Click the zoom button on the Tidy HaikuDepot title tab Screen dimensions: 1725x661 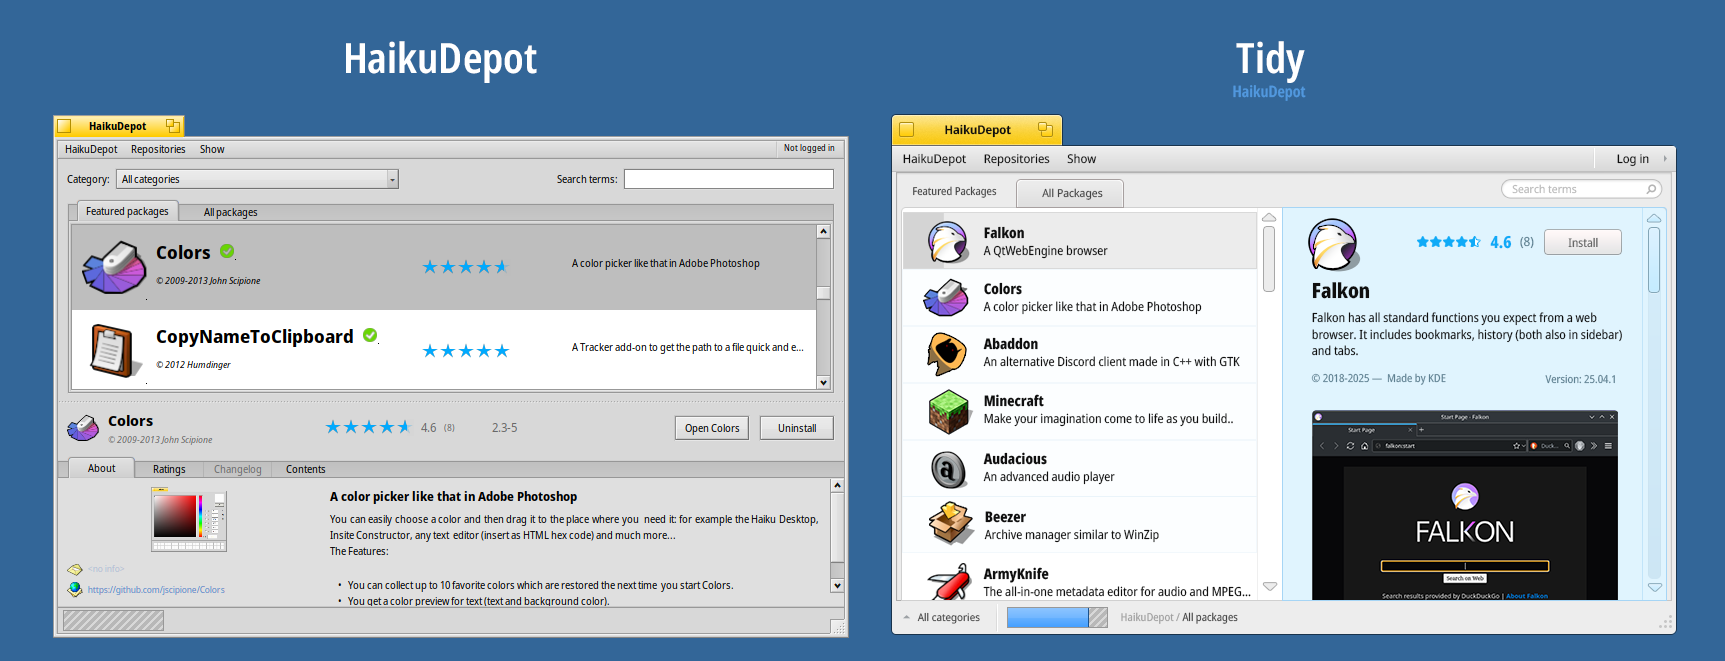click(1045, 129)
